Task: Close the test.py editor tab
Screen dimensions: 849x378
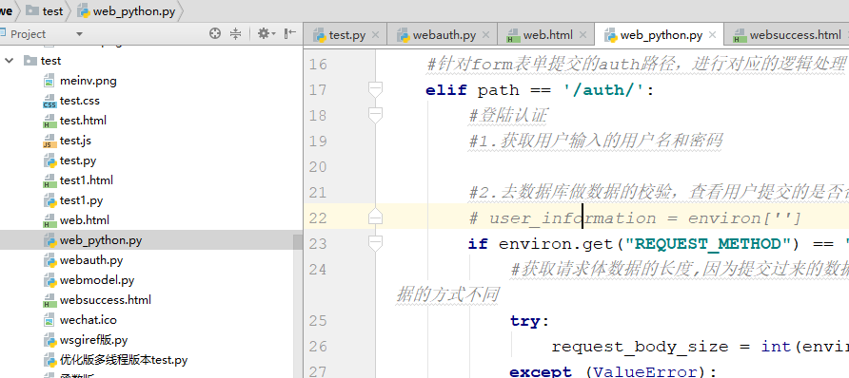Action: point(376,35)
